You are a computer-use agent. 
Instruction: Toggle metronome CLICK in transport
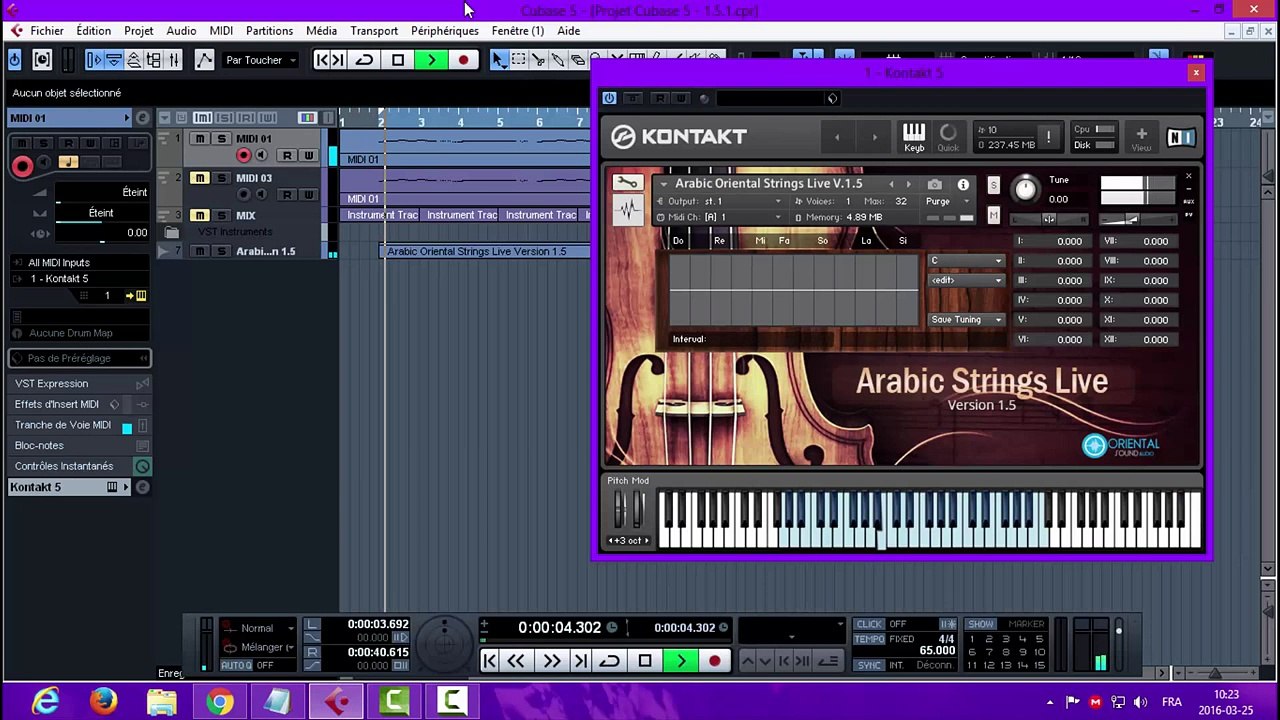coord(870,624)
